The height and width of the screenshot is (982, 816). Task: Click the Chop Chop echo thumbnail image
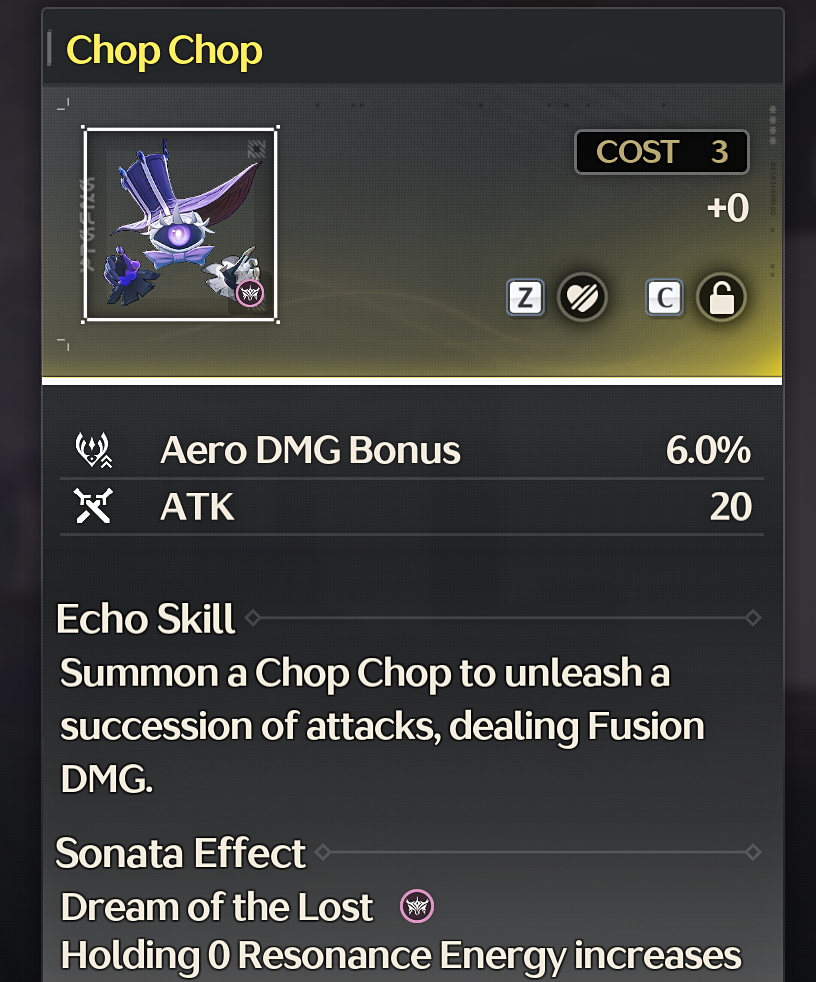[180, 224]
